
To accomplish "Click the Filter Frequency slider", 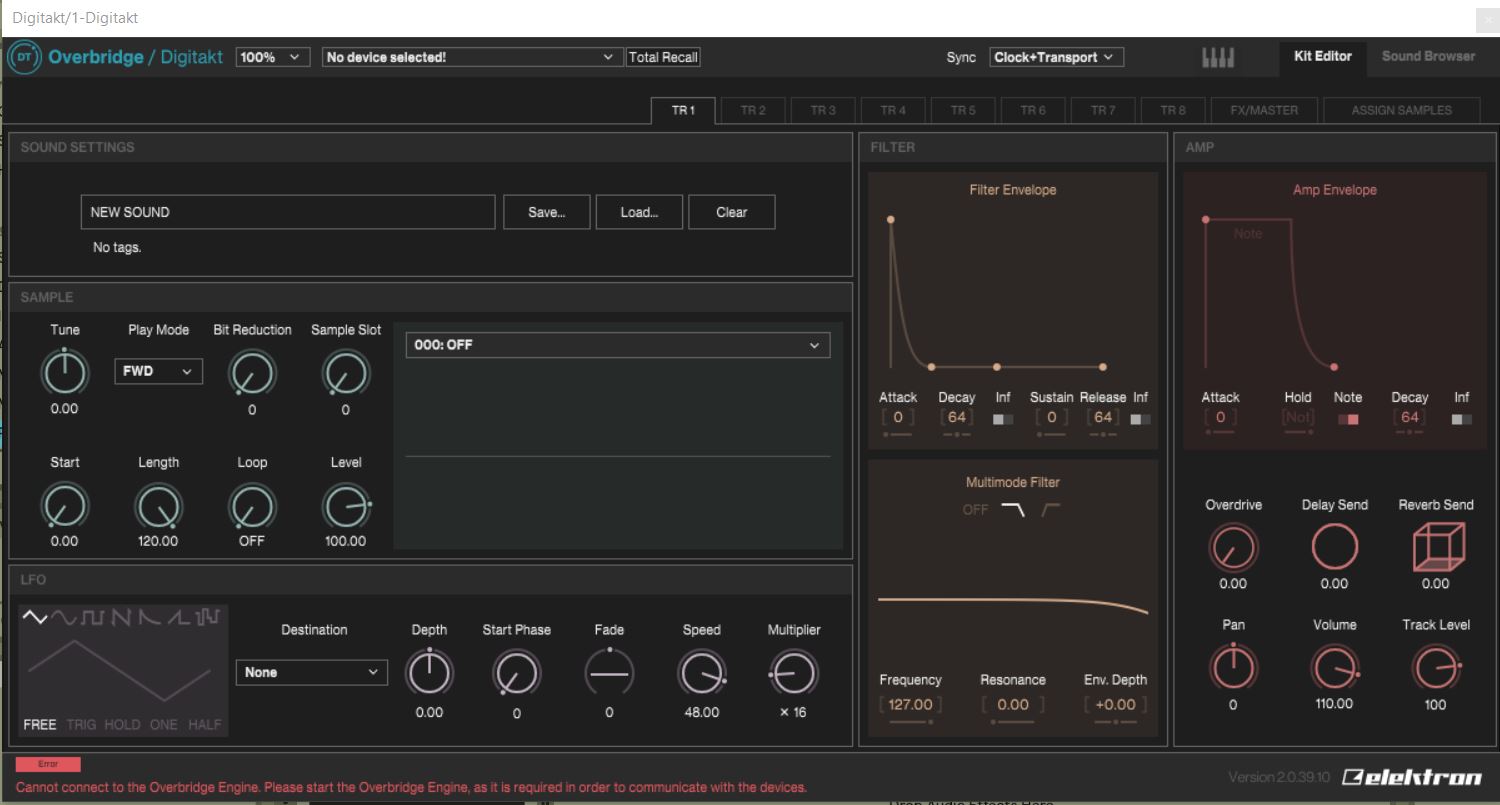I will (x=910, y=721).
